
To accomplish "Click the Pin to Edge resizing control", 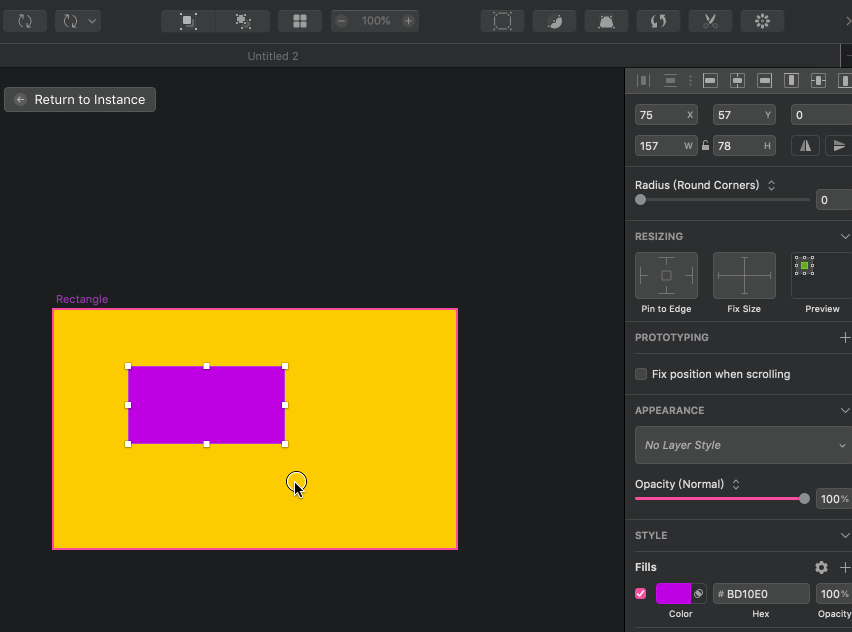I will tap(666, 276).
